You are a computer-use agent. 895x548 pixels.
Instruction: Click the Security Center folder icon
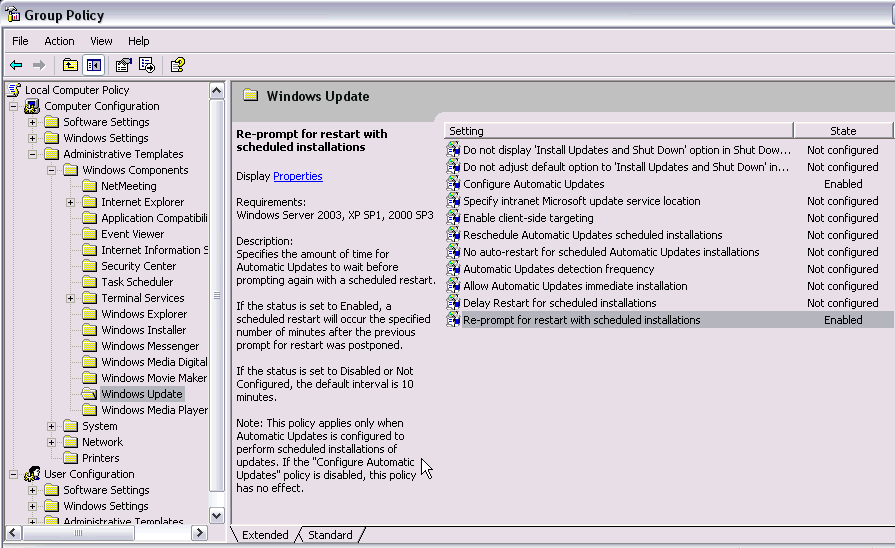coord(89,266)
